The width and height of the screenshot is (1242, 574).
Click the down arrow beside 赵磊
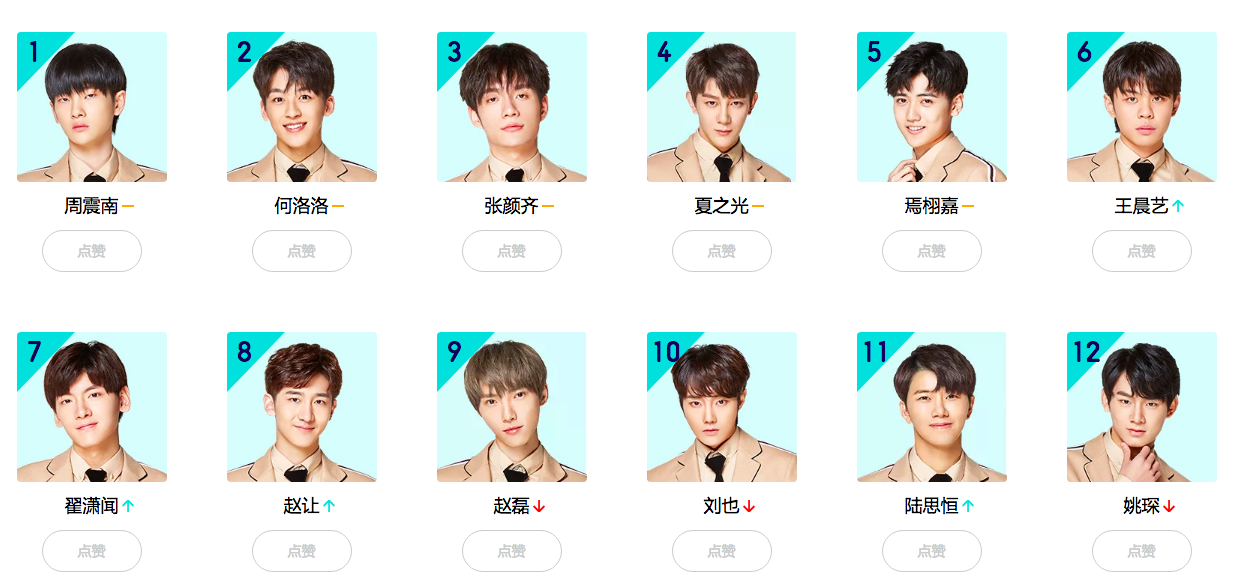click(540, 507)
